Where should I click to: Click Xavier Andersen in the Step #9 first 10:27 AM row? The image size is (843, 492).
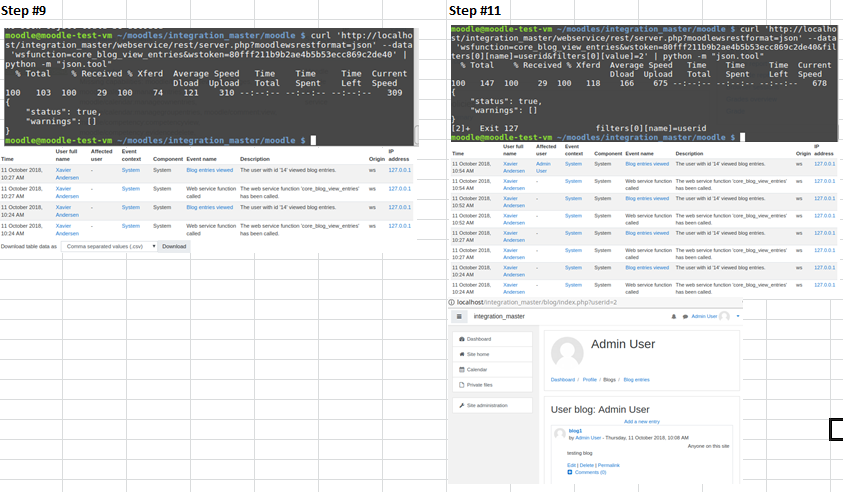(x=67, y=174)
